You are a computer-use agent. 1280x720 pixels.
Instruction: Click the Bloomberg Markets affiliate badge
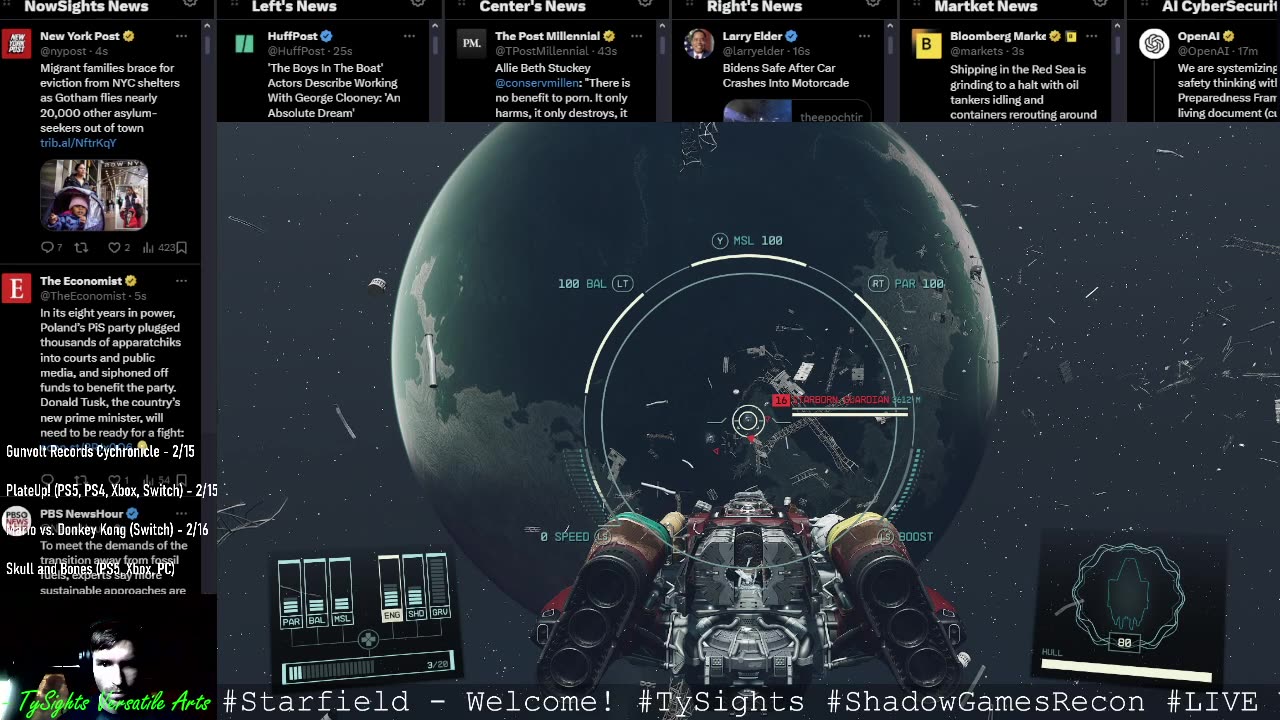[x=1070, y=36]
